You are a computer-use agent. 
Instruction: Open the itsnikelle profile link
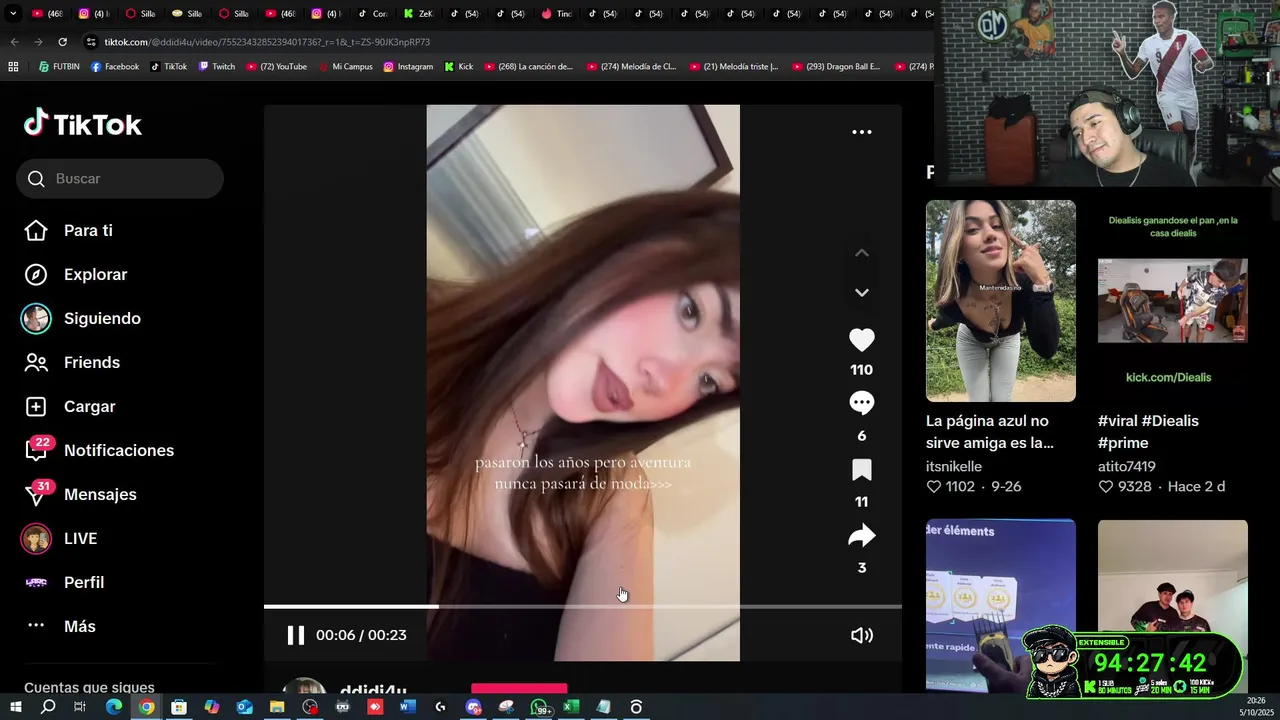(954, 466)
